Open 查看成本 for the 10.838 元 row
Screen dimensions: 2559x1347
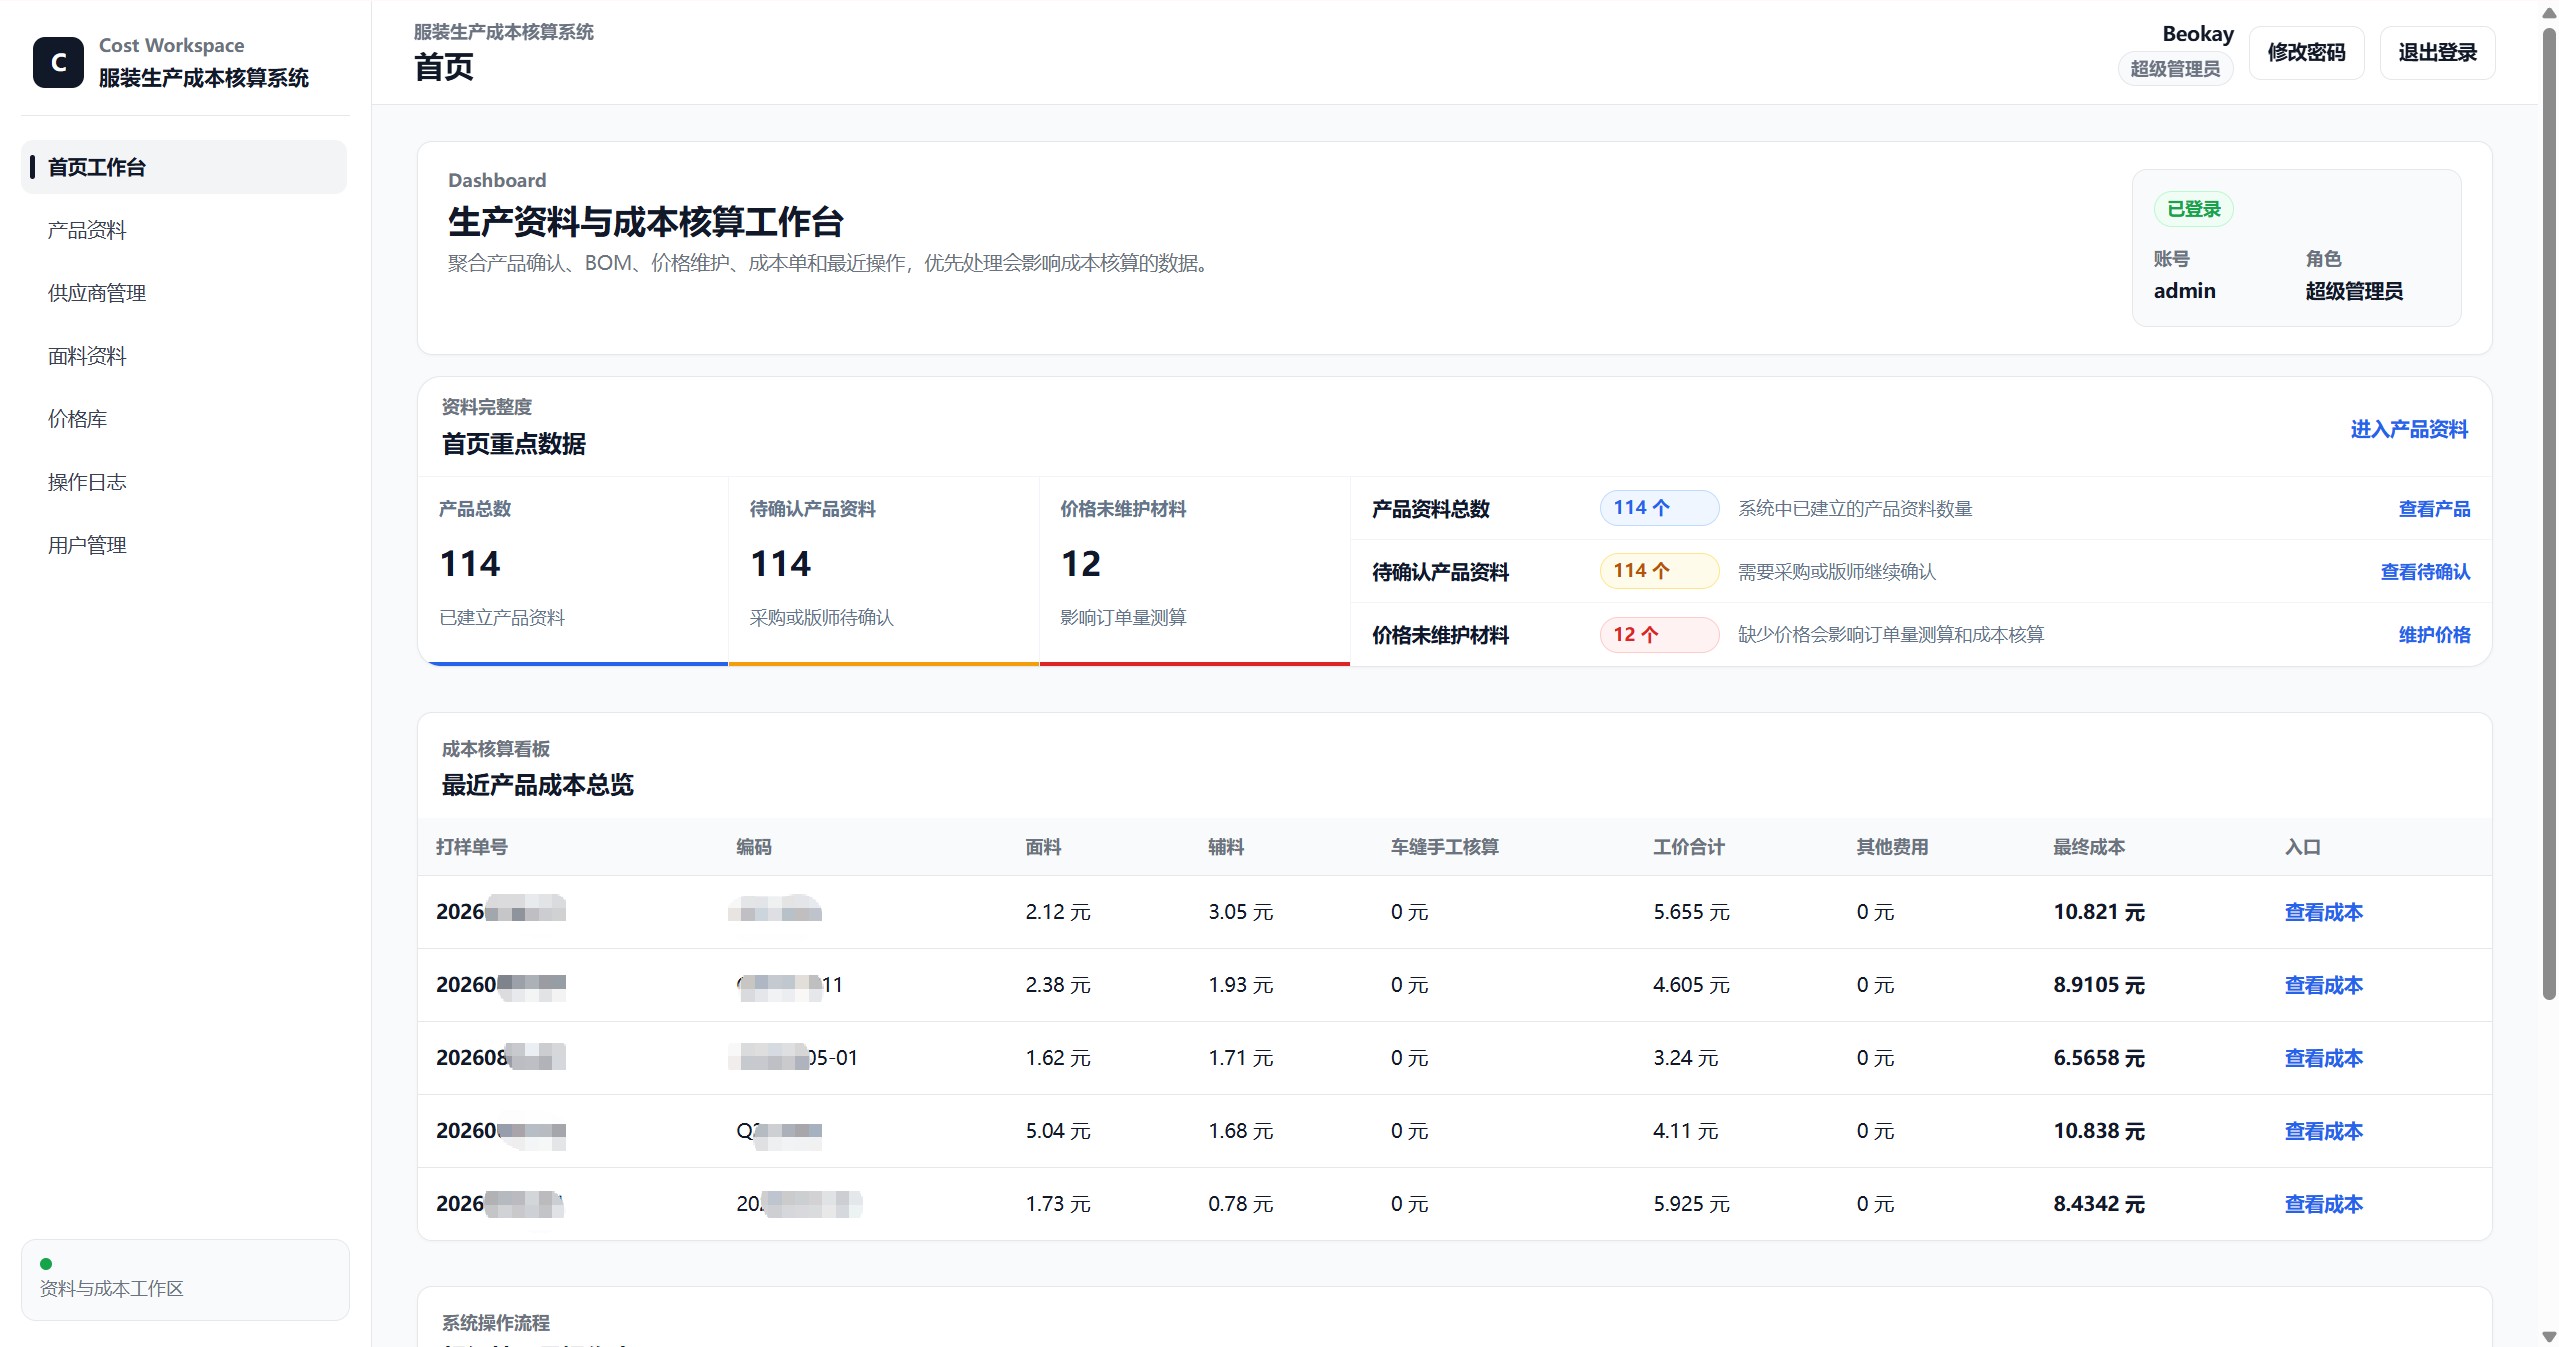[x=2323, y=1131]
